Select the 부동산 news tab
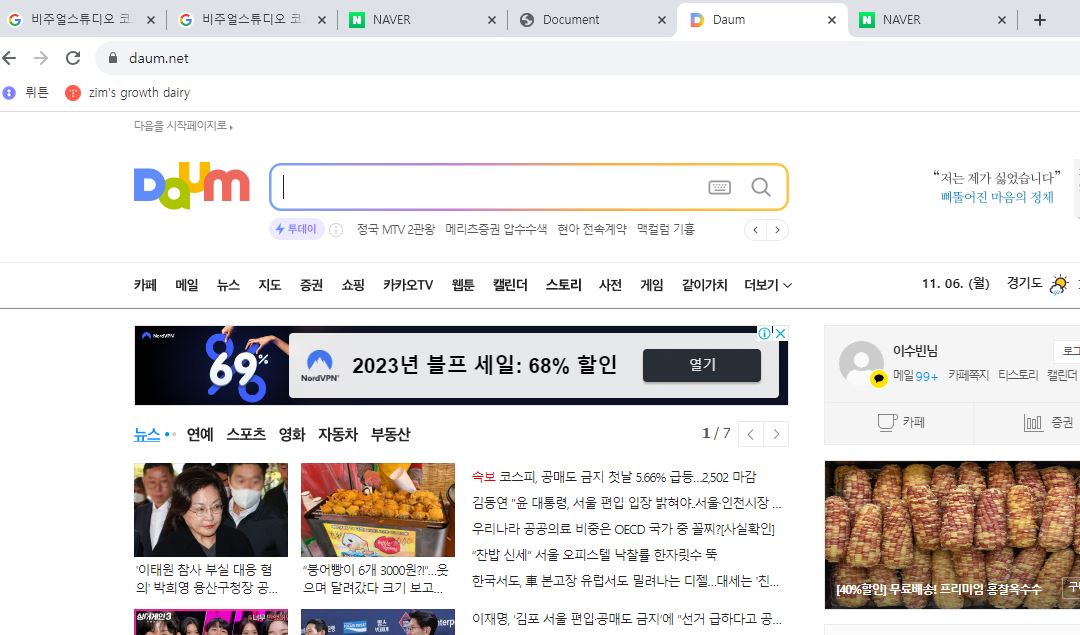The height and width of the screenshot is (635, 1080). click(x=391, y=435)
